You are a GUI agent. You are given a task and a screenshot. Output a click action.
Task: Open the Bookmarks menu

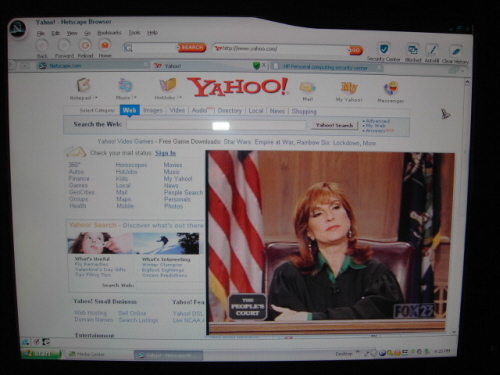pyautogui.click(x=109, y=32)
